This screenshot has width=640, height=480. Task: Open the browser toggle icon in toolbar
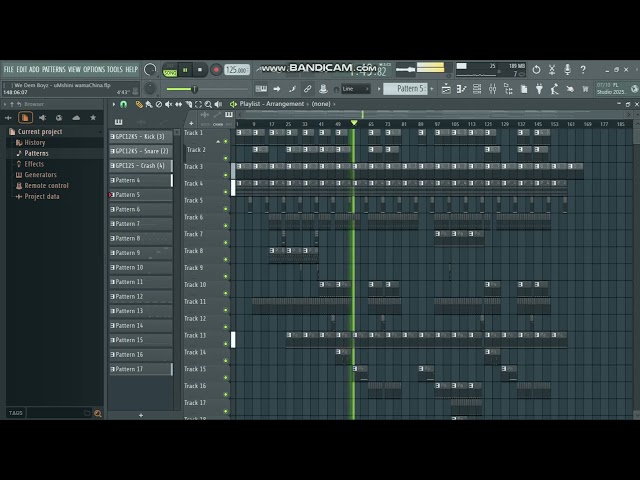click(508, 89)
